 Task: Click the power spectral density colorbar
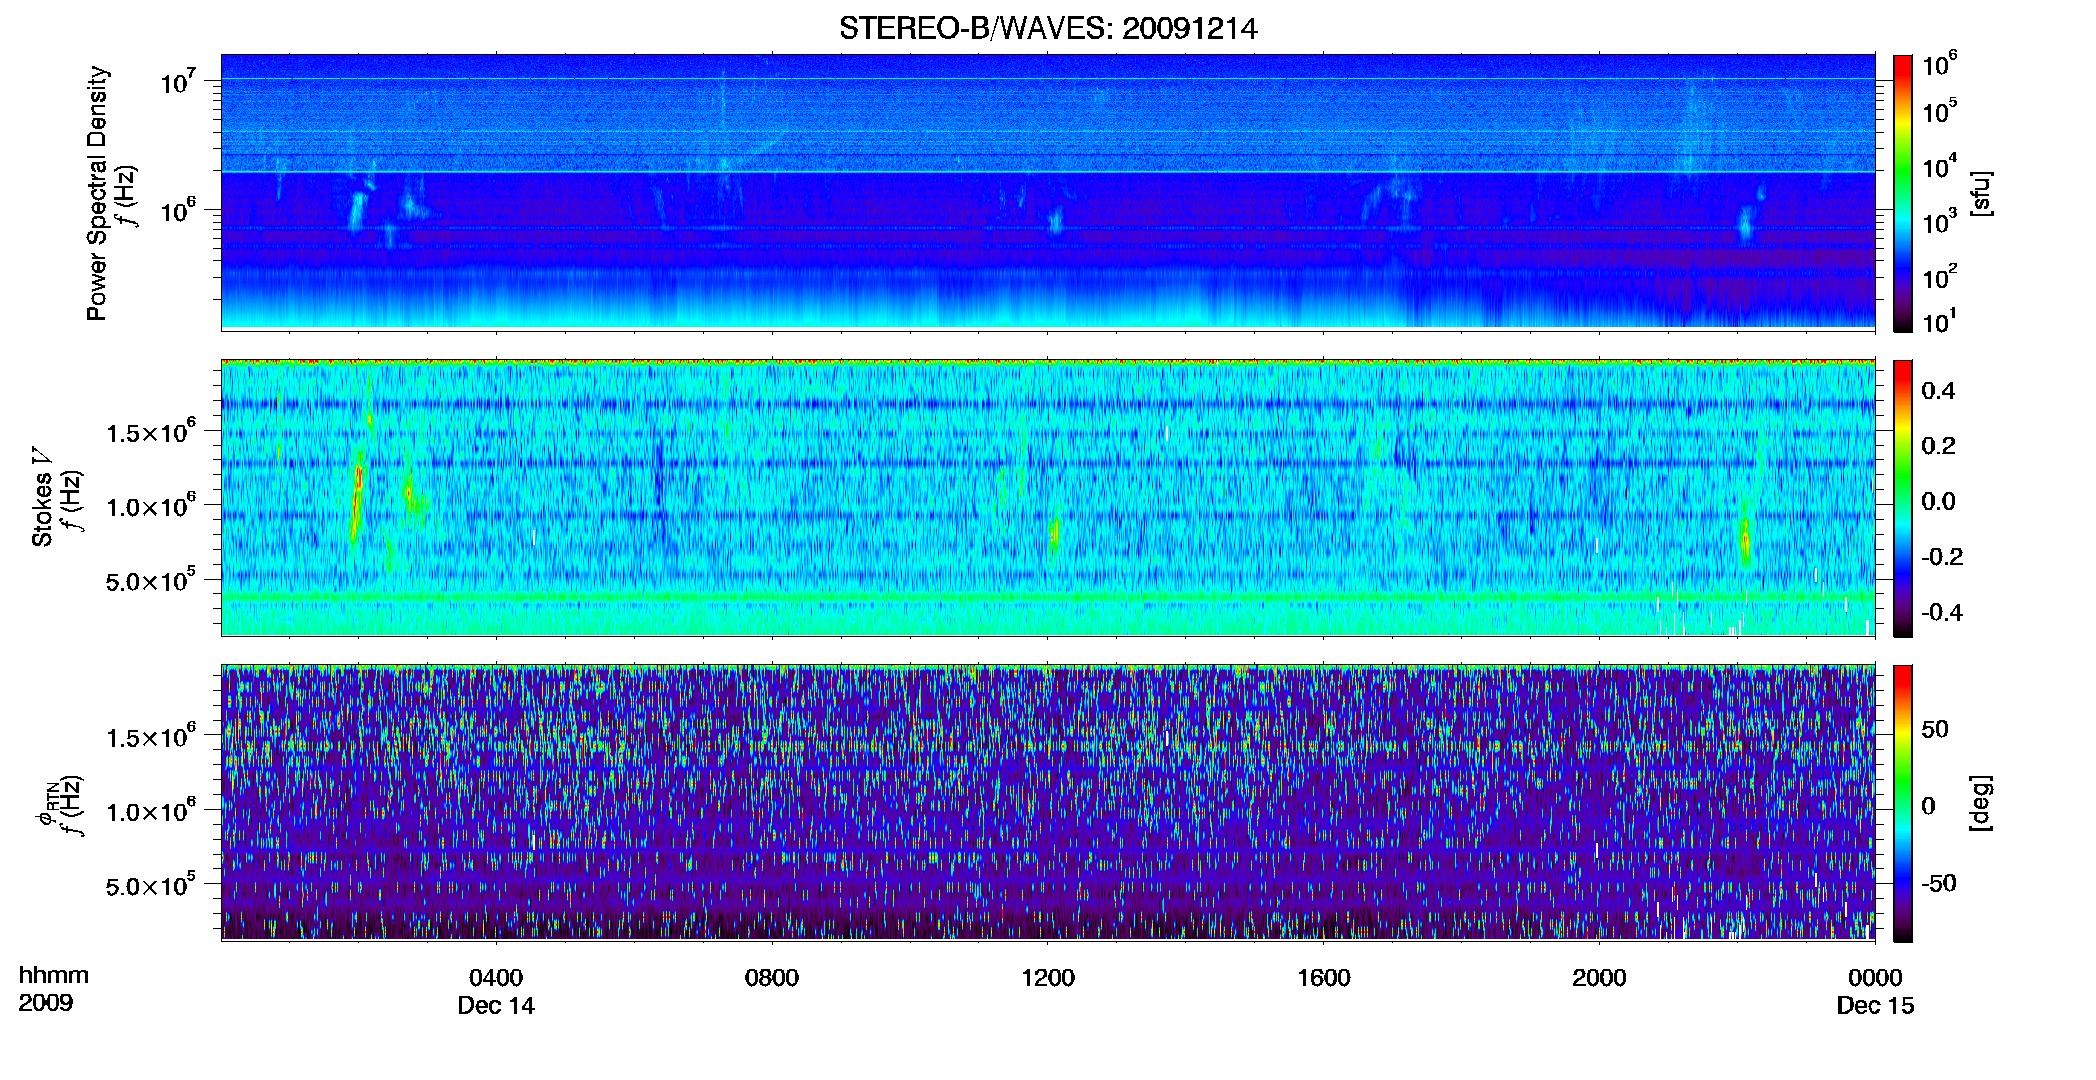coord(1903,193)
